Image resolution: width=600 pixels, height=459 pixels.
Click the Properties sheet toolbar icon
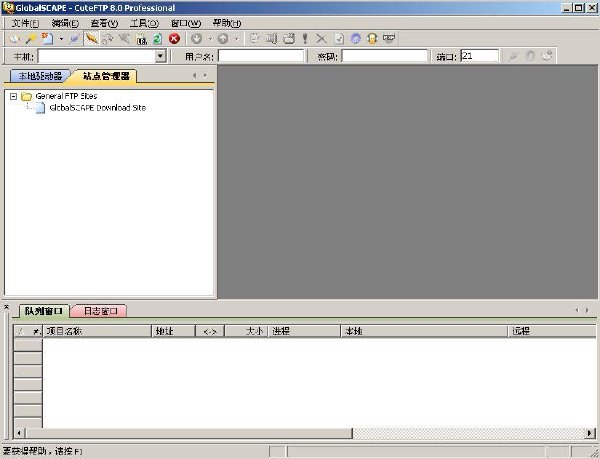pyautogui.click(x=339, y=39)
